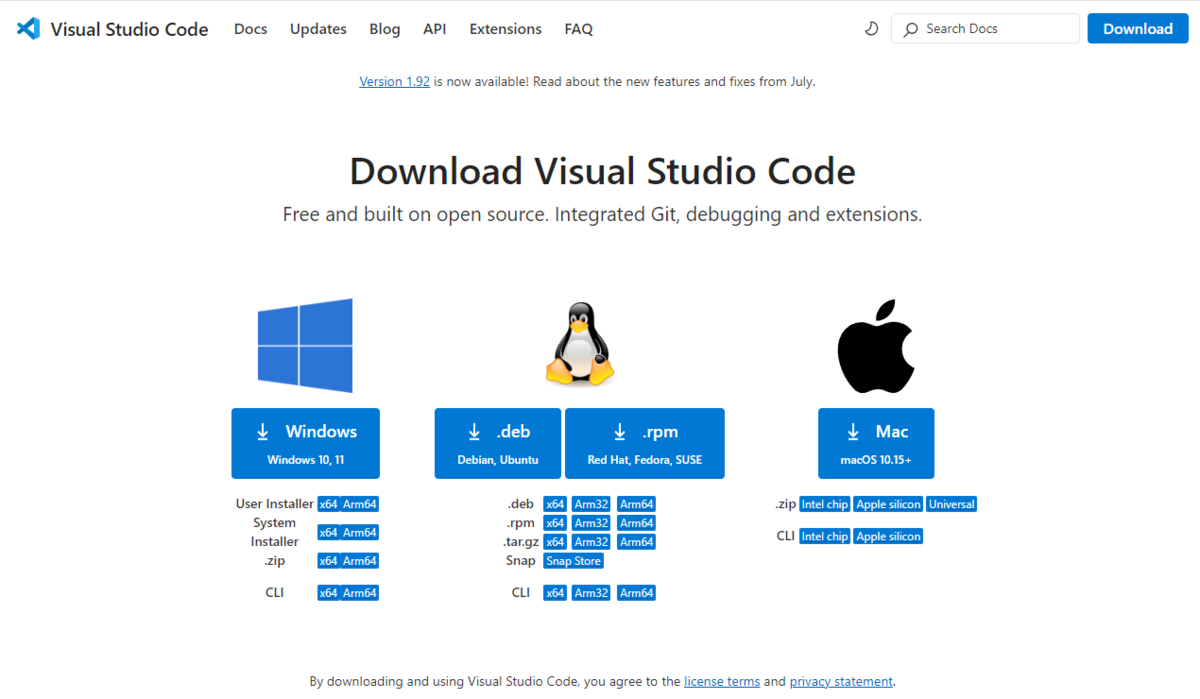Open the Snap Store link
The width and height of the screenshot is (1200, 699).
[573, 561]
